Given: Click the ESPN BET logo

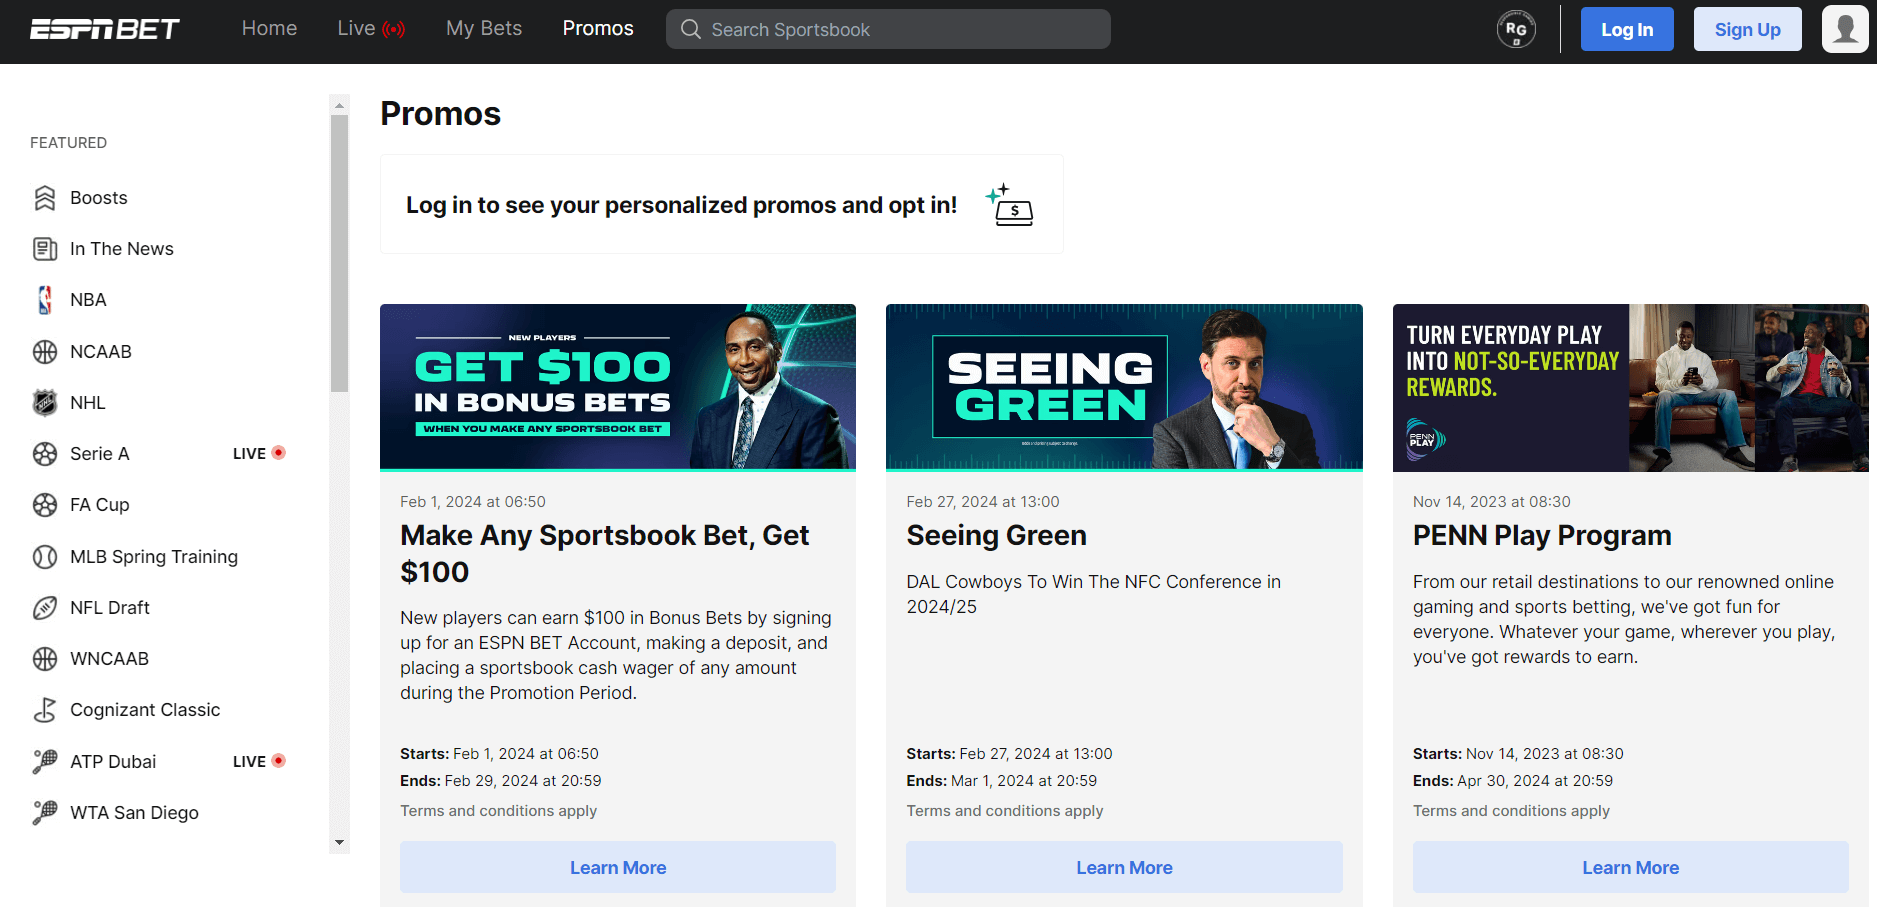Looking at the screenshot, I should [104, 29].
